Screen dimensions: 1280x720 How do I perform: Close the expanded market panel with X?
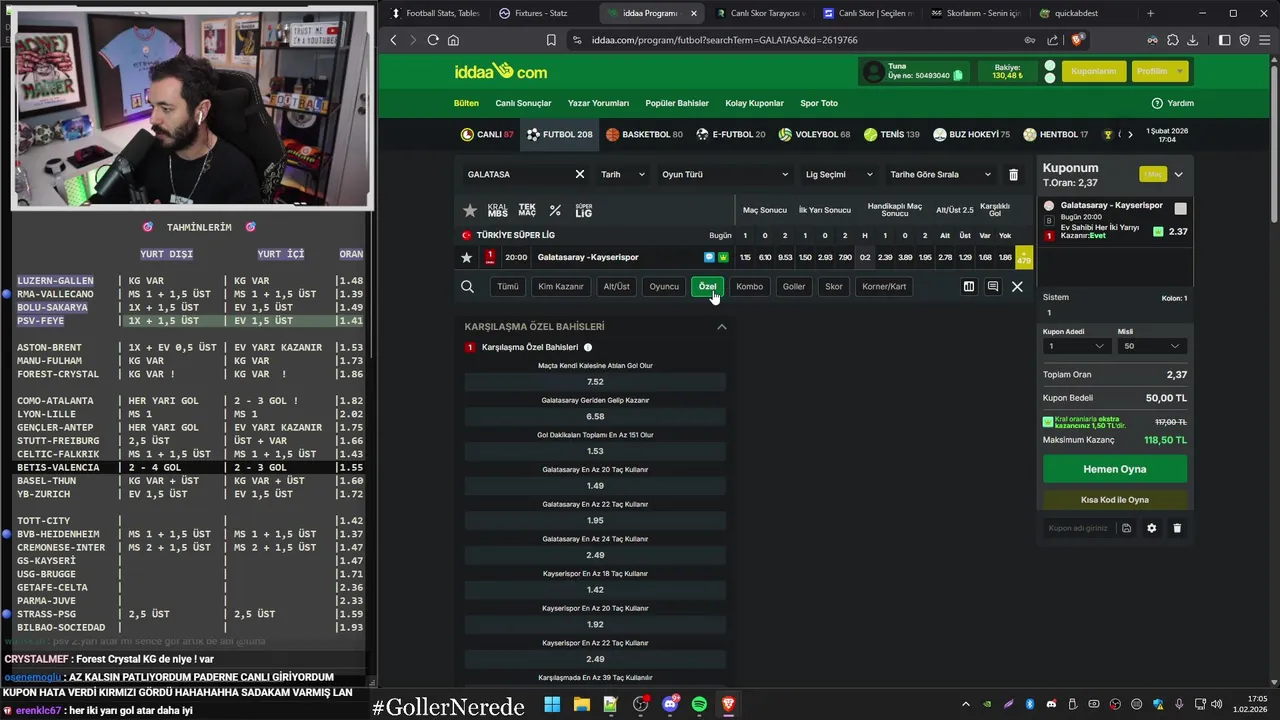tap(1017, 287)
